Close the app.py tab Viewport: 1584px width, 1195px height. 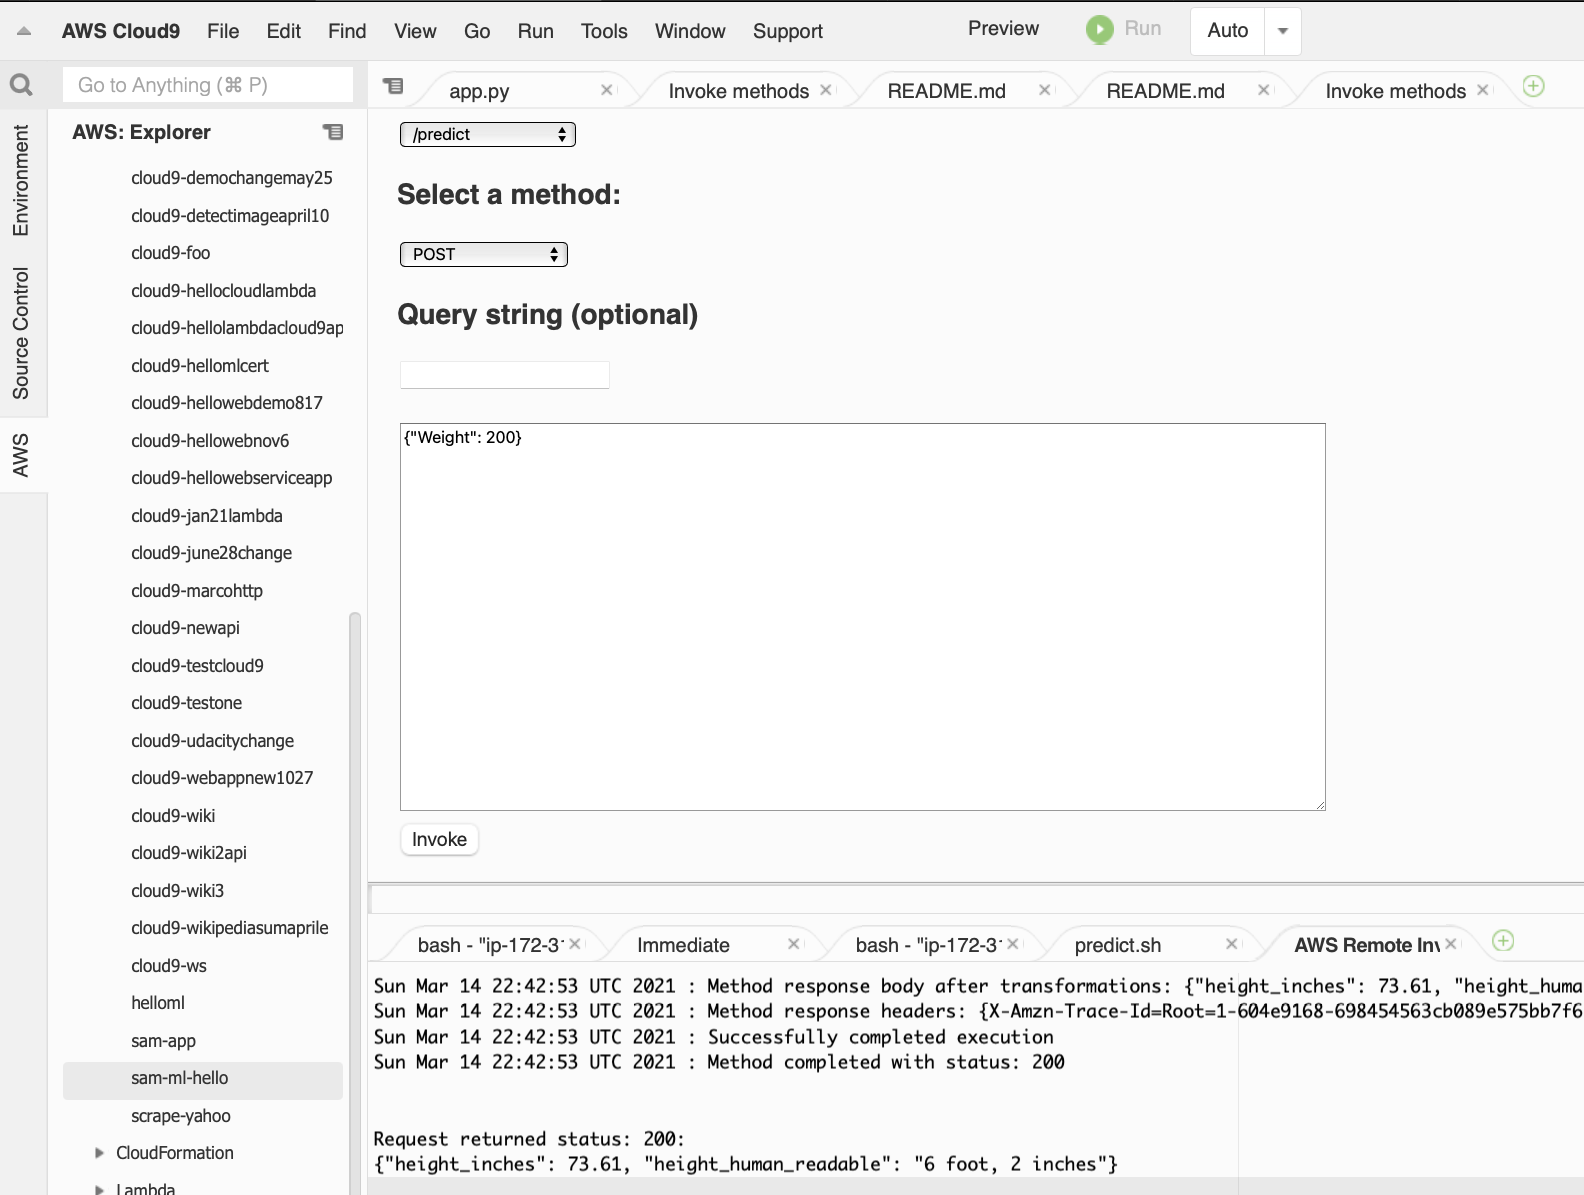click(x=606, y=90)
